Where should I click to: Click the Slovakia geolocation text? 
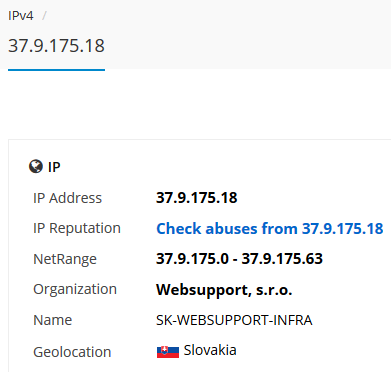point(210,350)
